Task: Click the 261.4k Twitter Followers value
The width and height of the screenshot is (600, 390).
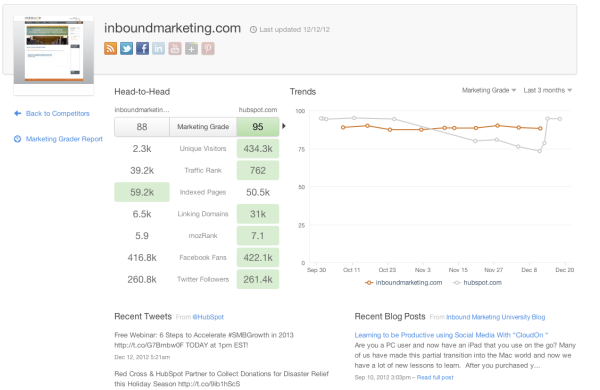Action: 258,279
